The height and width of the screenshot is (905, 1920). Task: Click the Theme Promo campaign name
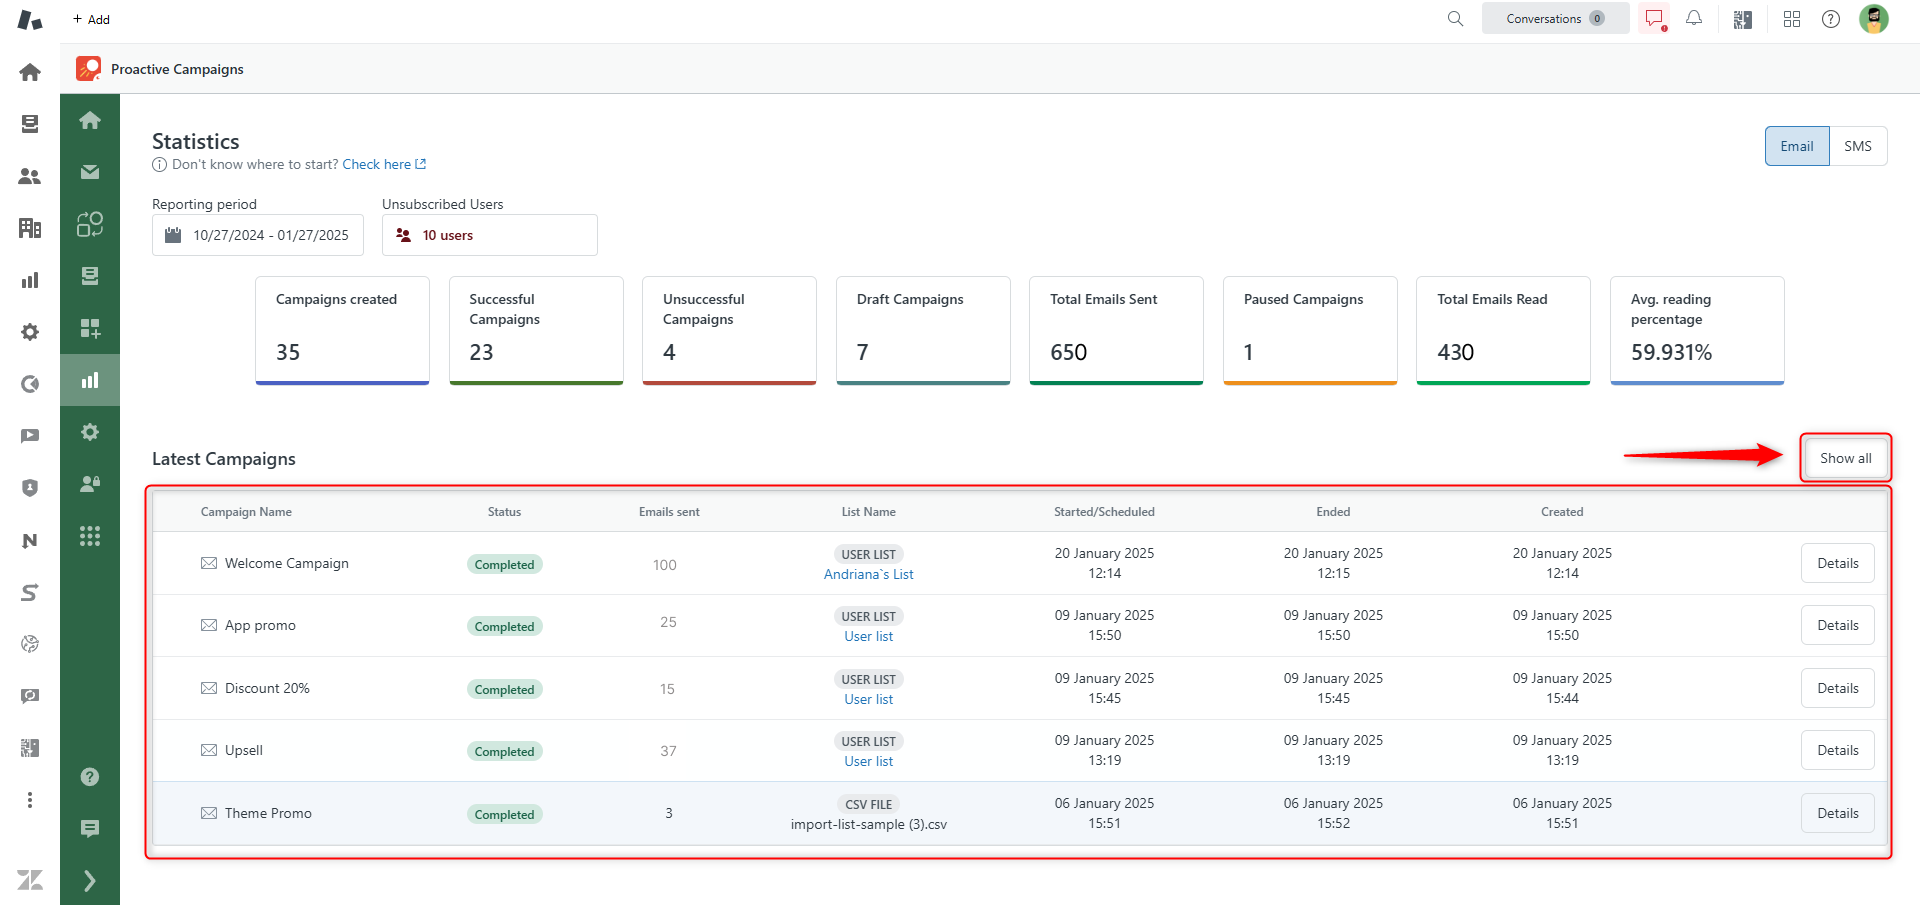coord(268,813)
